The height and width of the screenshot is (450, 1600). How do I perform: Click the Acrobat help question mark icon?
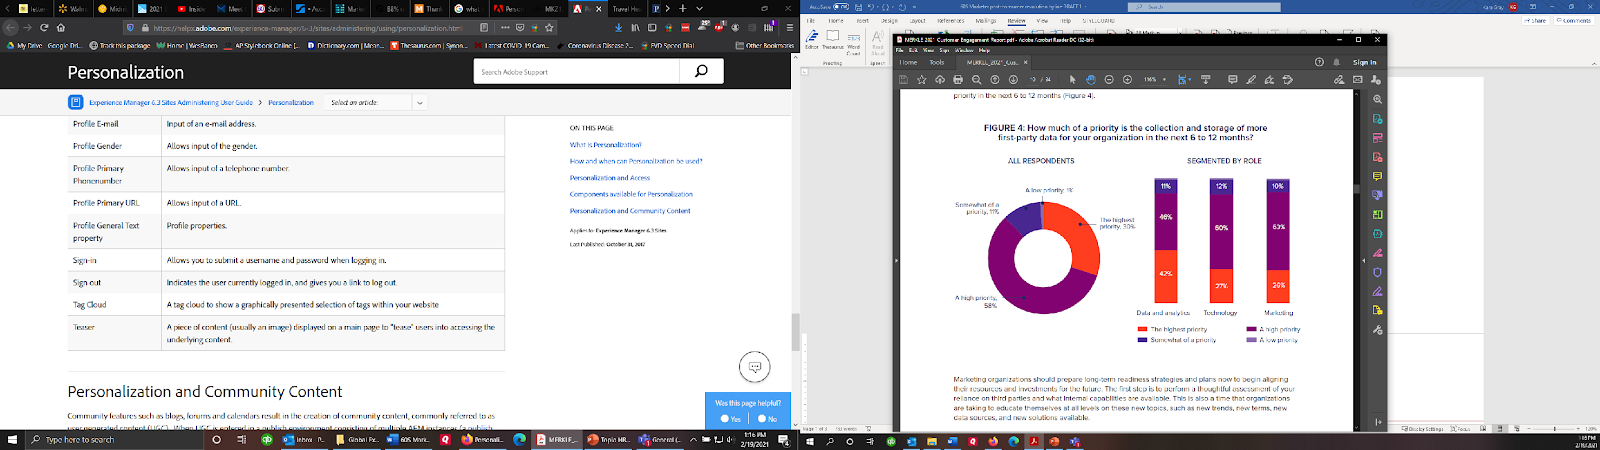pyautogui.click(x=1319, y=62)
